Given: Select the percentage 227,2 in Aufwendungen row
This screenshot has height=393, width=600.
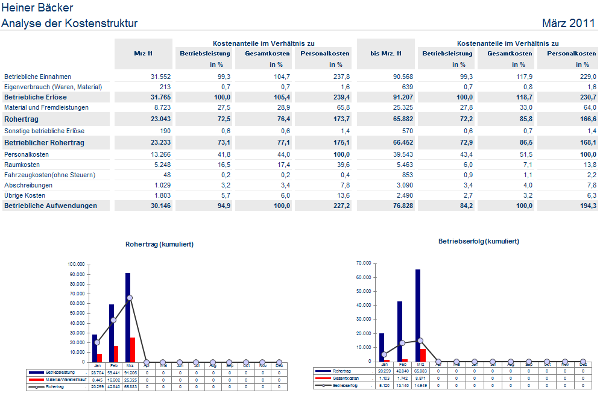Looking at the screenshot, I should (x=342, y=206).
